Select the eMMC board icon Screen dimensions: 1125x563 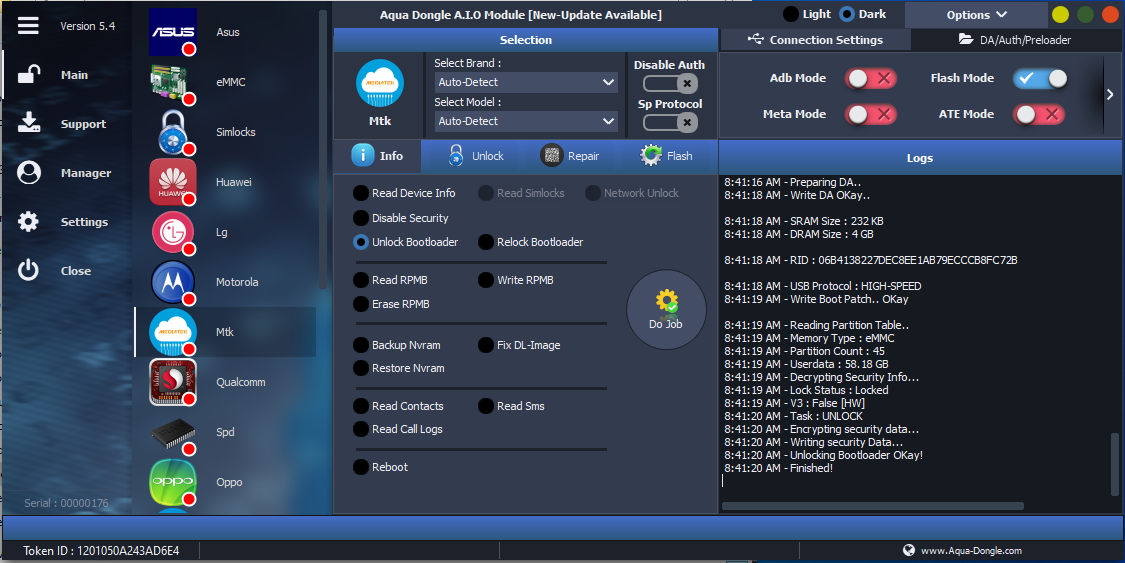pos(173,82)
